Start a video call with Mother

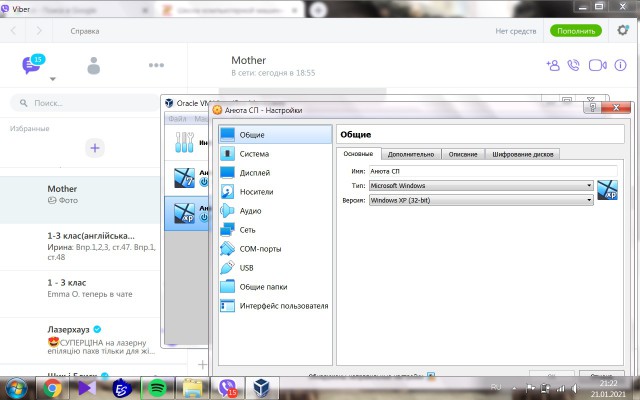pos(597,65)
